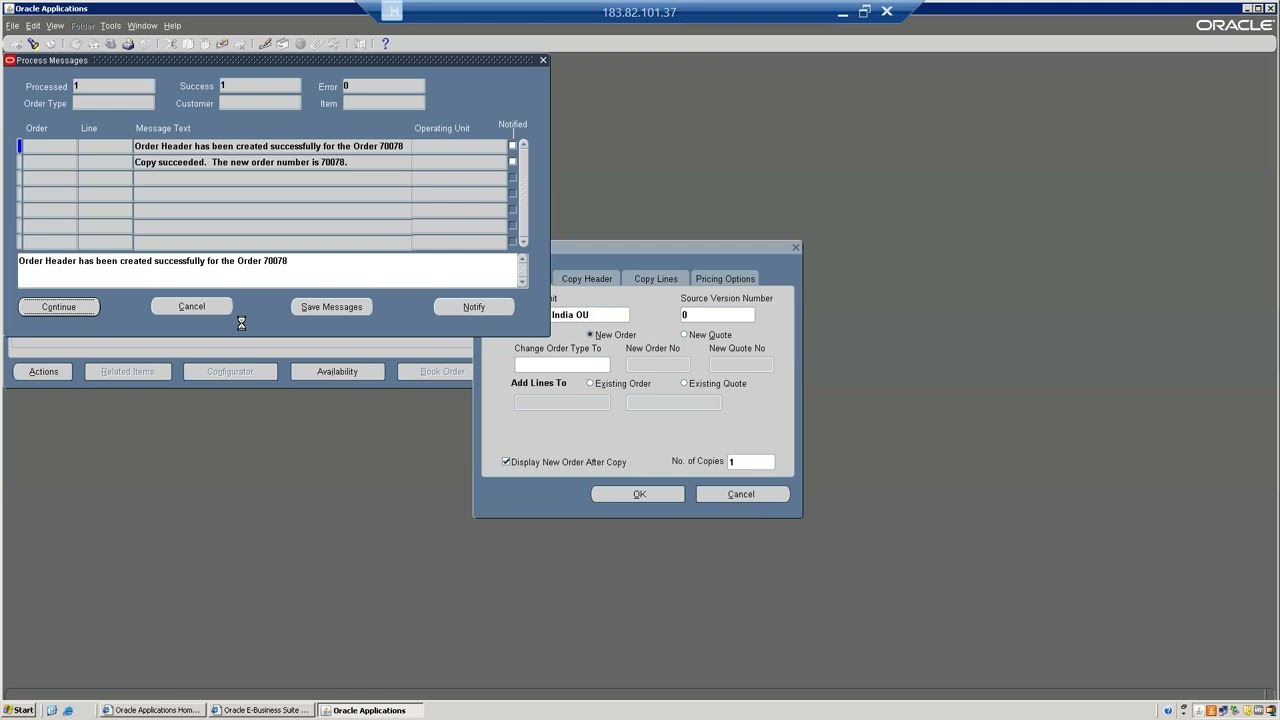Click the Zoom toolbar icon
Viewport: 1280px width, 720px height.
(x=283, y=44)
